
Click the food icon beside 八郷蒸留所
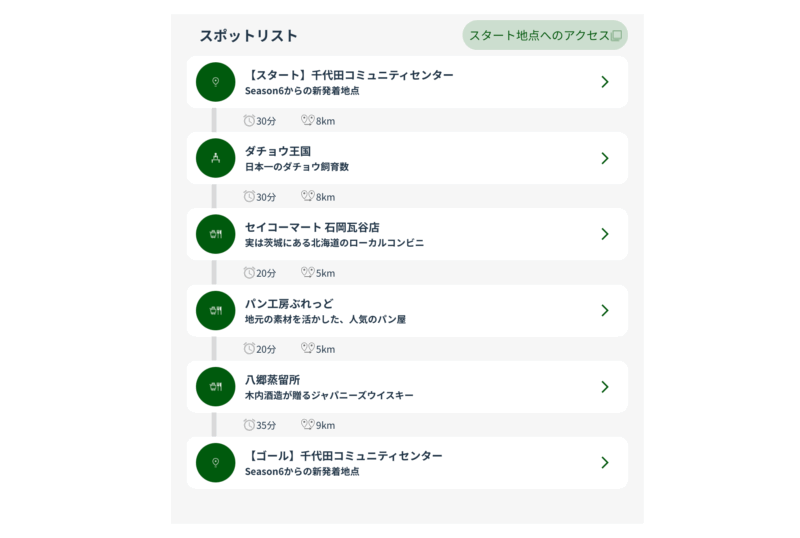pyautogui.click(x=215, y=386)
